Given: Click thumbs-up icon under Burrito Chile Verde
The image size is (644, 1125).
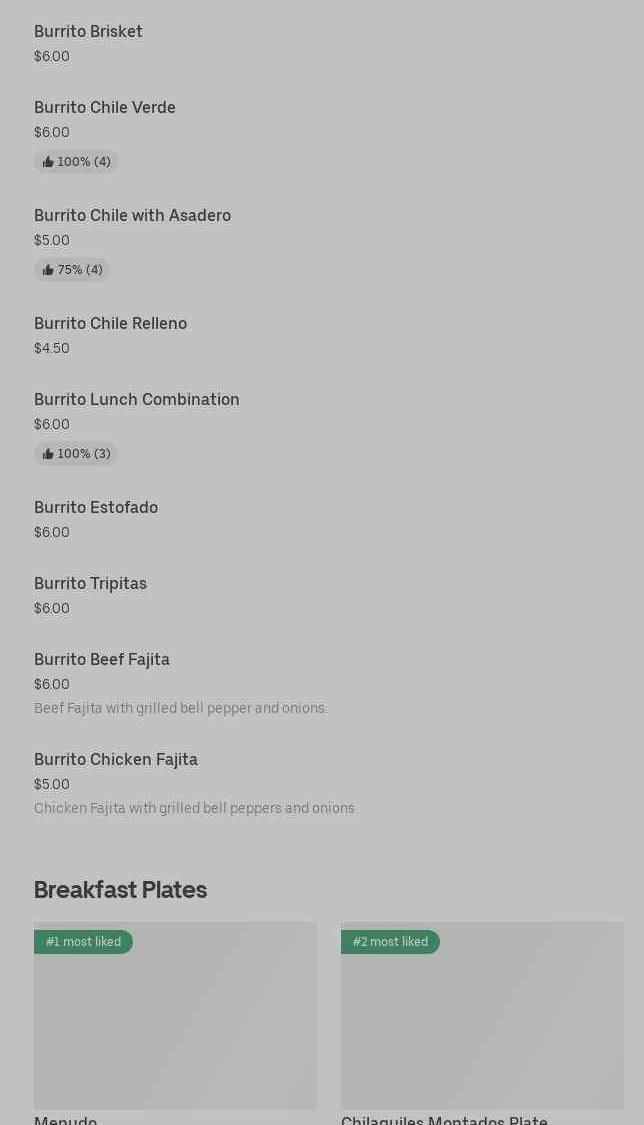Looking at the screenshot, I should 48,162.
